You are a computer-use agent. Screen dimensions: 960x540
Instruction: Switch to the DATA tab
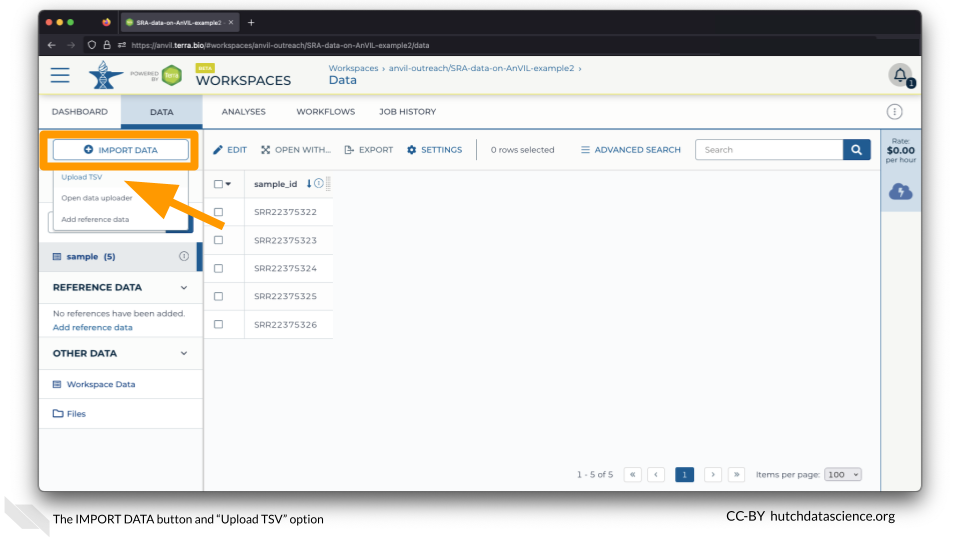pyautogui.click(x=162, y=112)
